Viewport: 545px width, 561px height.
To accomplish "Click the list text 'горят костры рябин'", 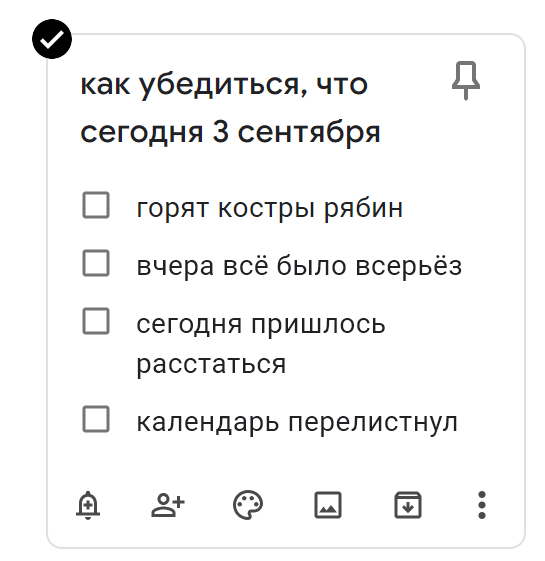I will pos(270,208).
